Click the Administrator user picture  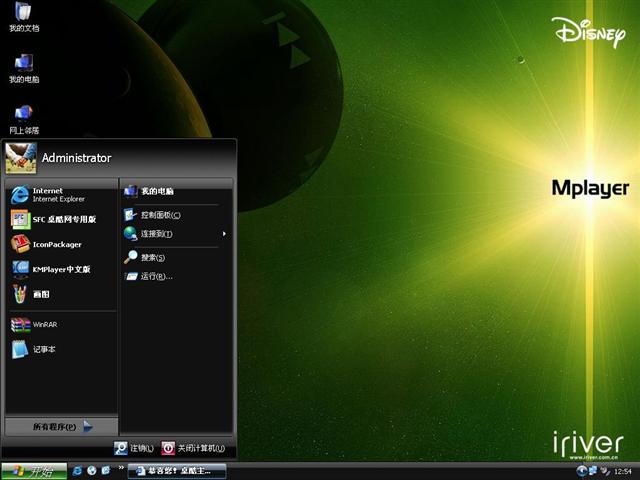[x=21, y=158]
